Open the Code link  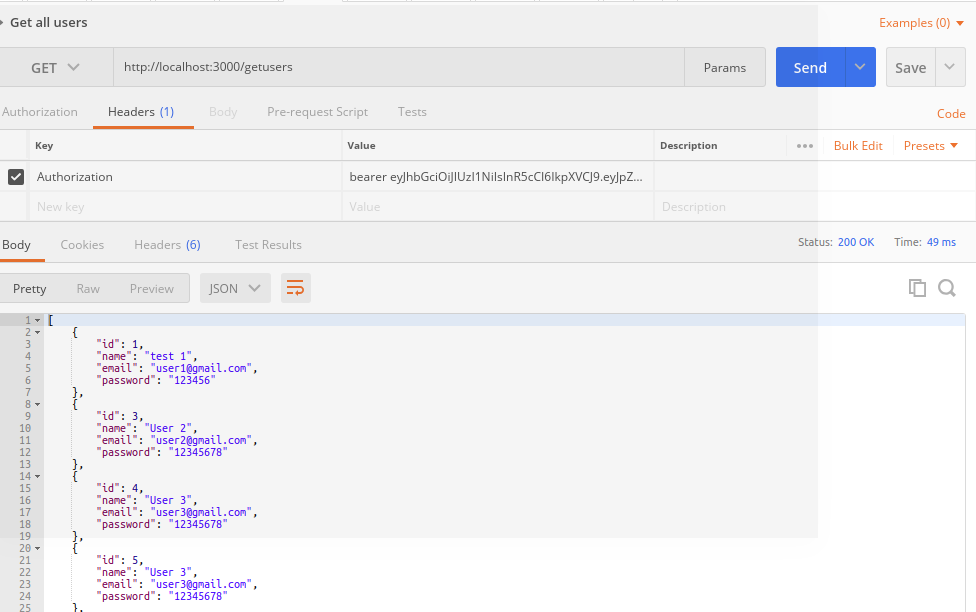[951, 113]
